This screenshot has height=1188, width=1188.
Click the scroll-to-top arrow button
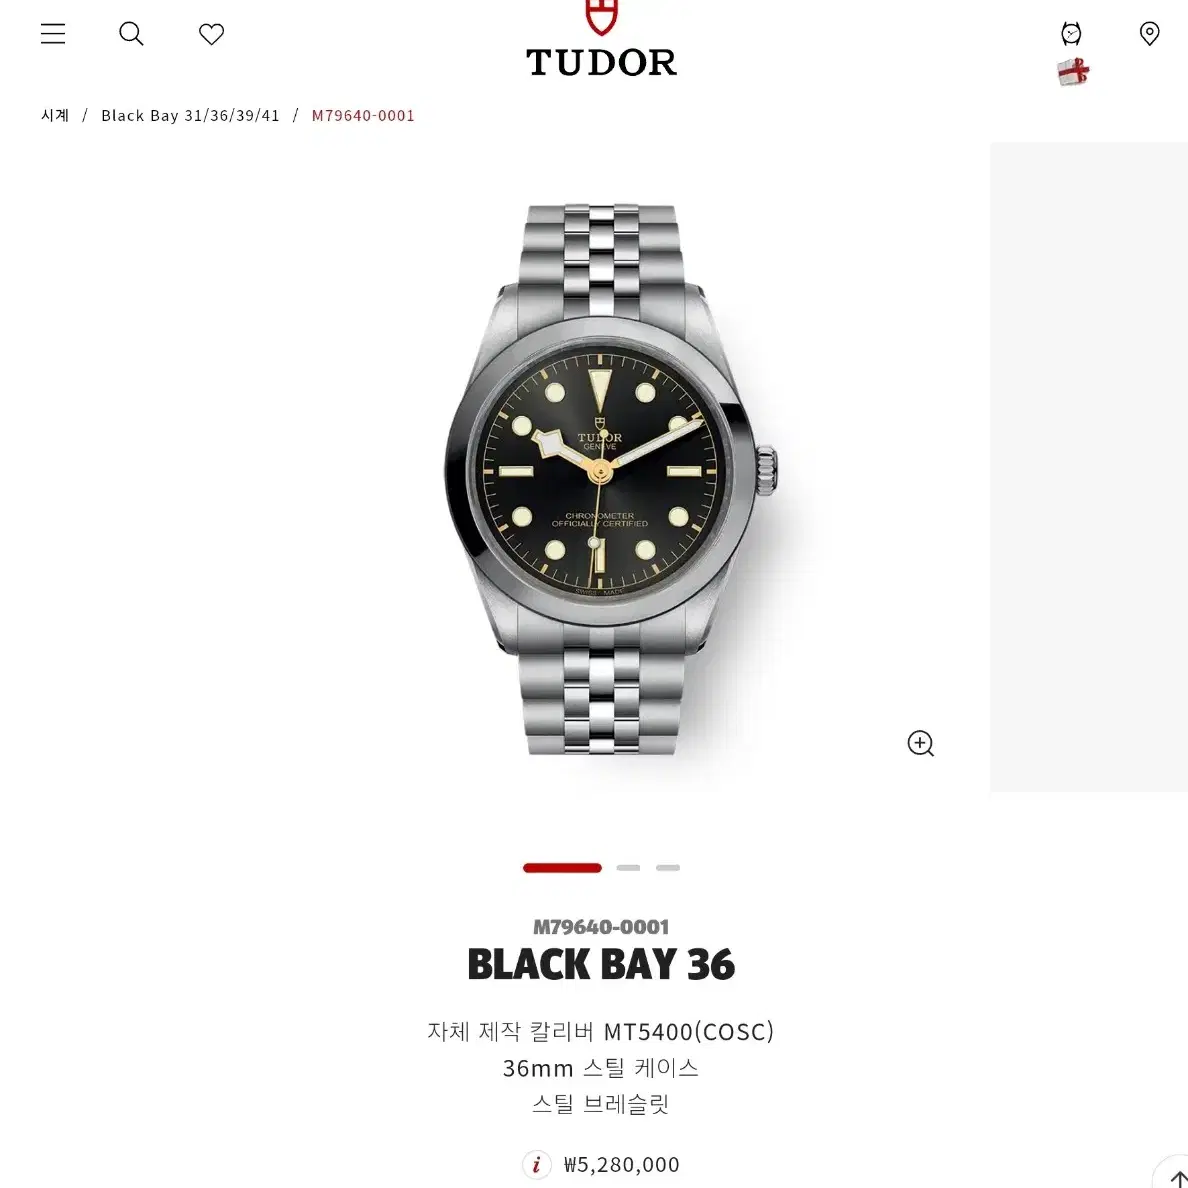[x=1173, y=1174]
